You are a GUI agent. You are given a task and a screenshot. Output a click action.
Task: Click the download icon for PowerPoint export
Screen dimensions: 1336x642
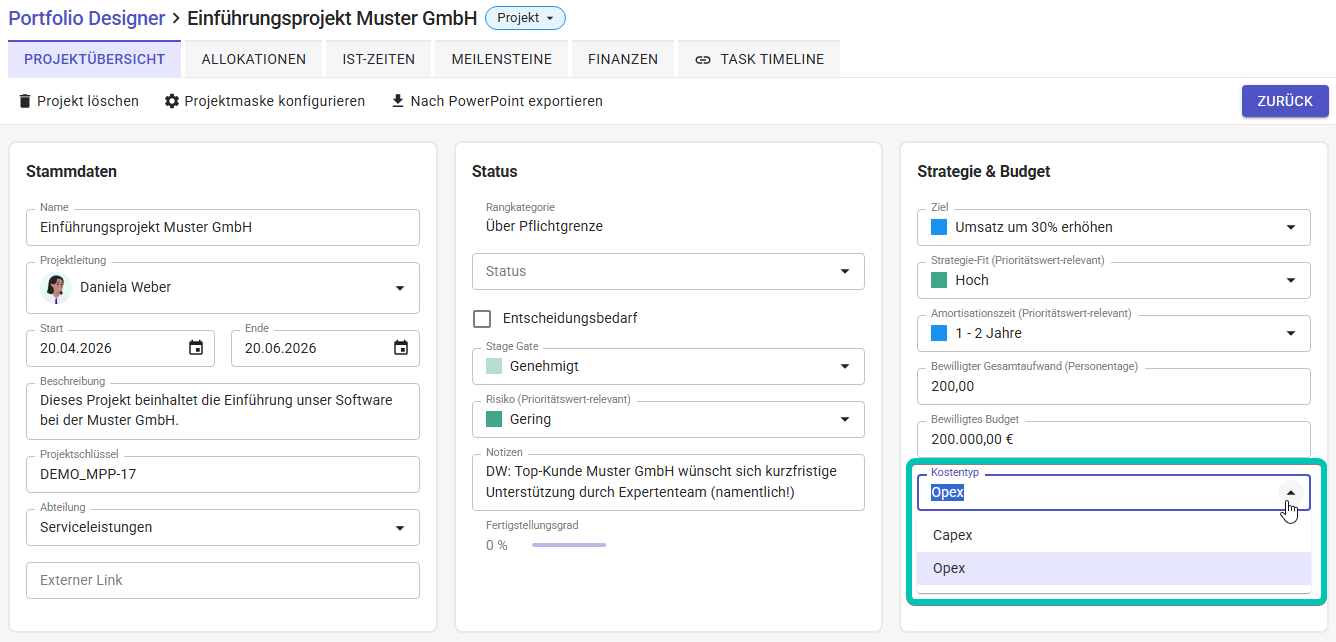pyautogui.click(x=398, y=101)
